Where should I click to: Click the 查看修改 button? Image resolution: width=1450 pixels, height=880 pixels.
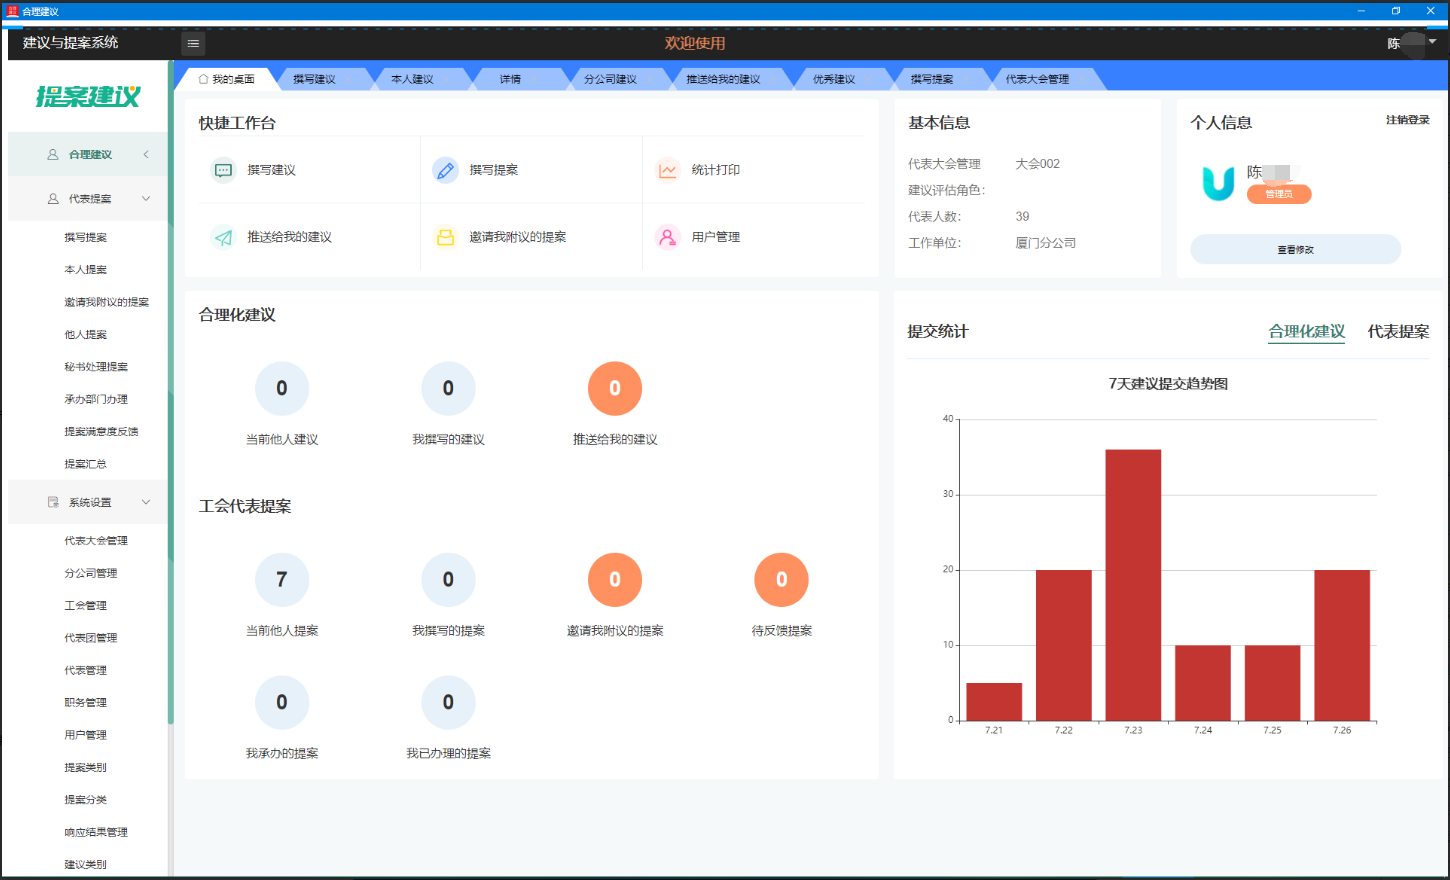click(x=1295, y=249)
